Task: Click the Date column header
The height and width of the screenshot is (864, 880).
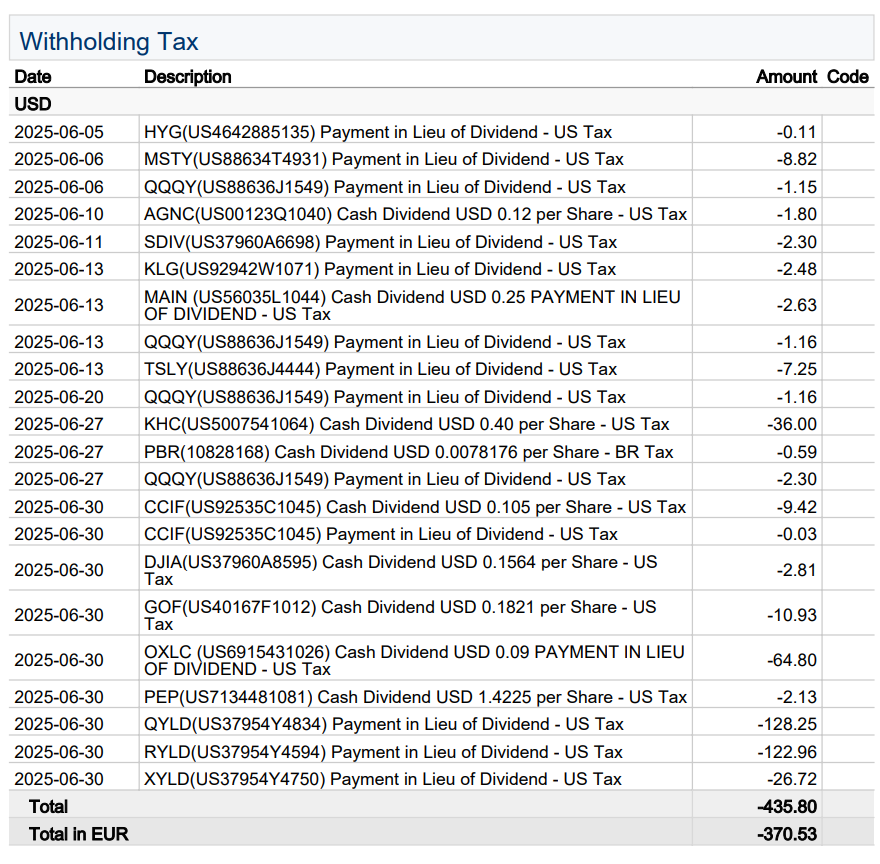Action: point(33,77)
